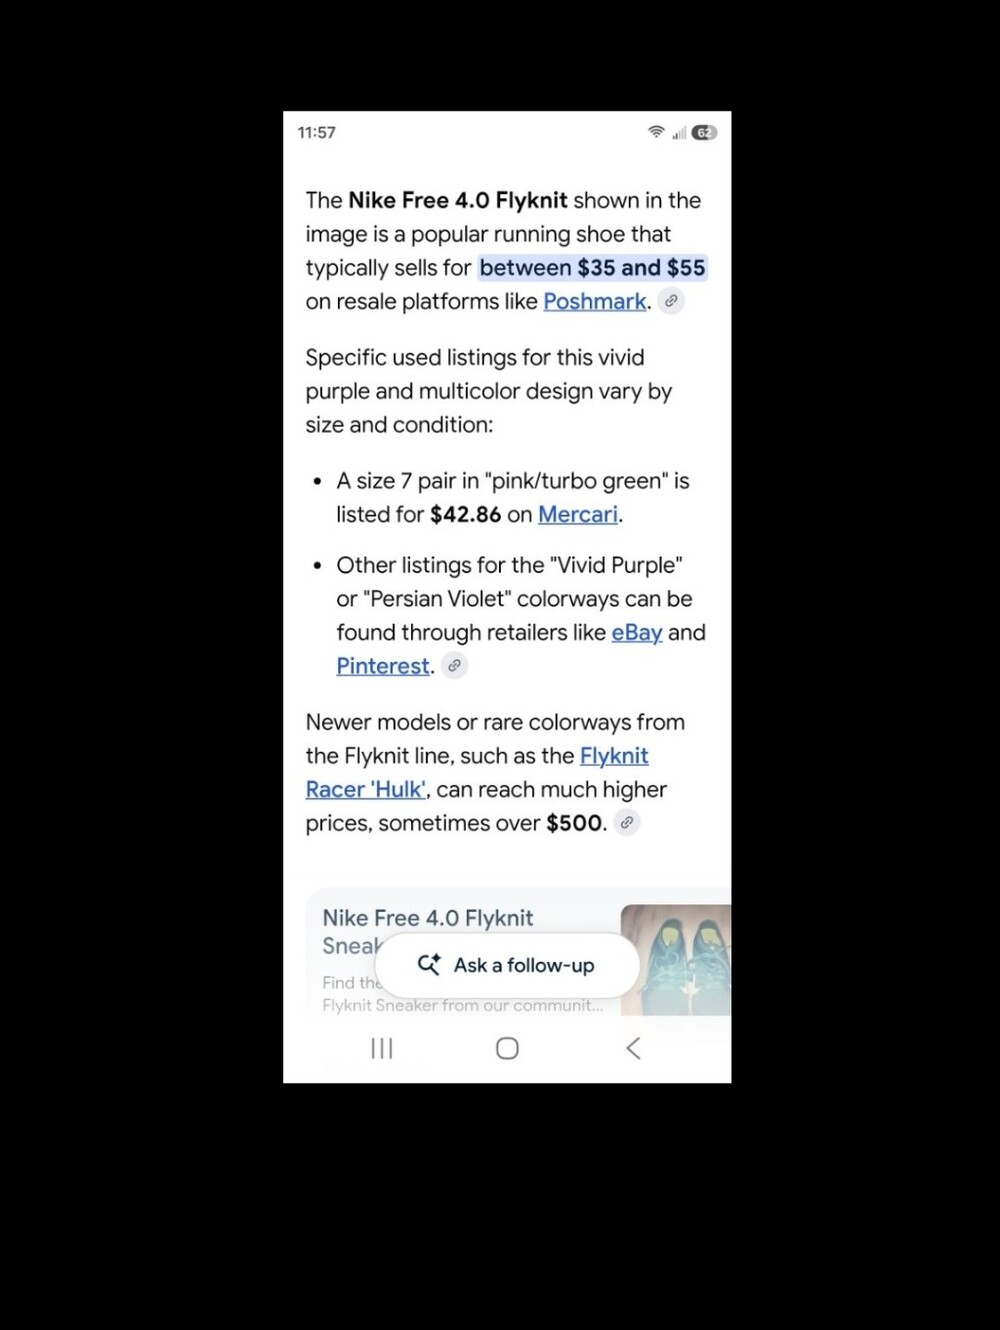Open the Mercari link
Viewport: 1000px width, 1330px height.
(578, 514)
